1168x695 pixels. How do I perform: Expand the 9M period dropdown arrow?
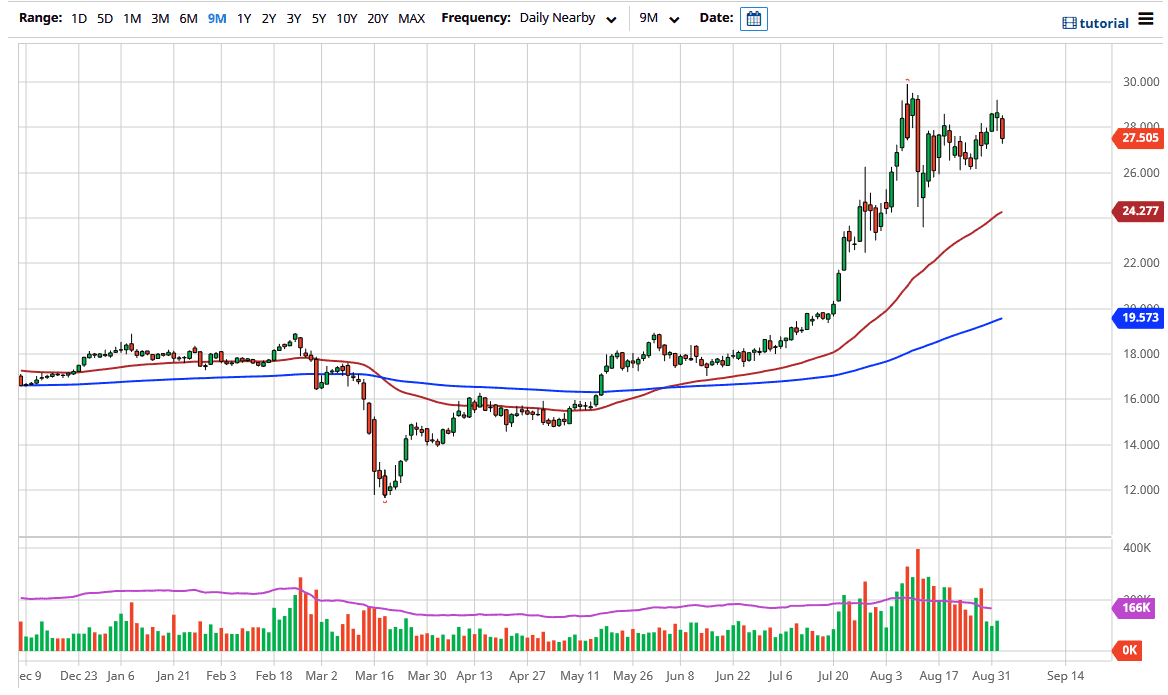(674, 19)
